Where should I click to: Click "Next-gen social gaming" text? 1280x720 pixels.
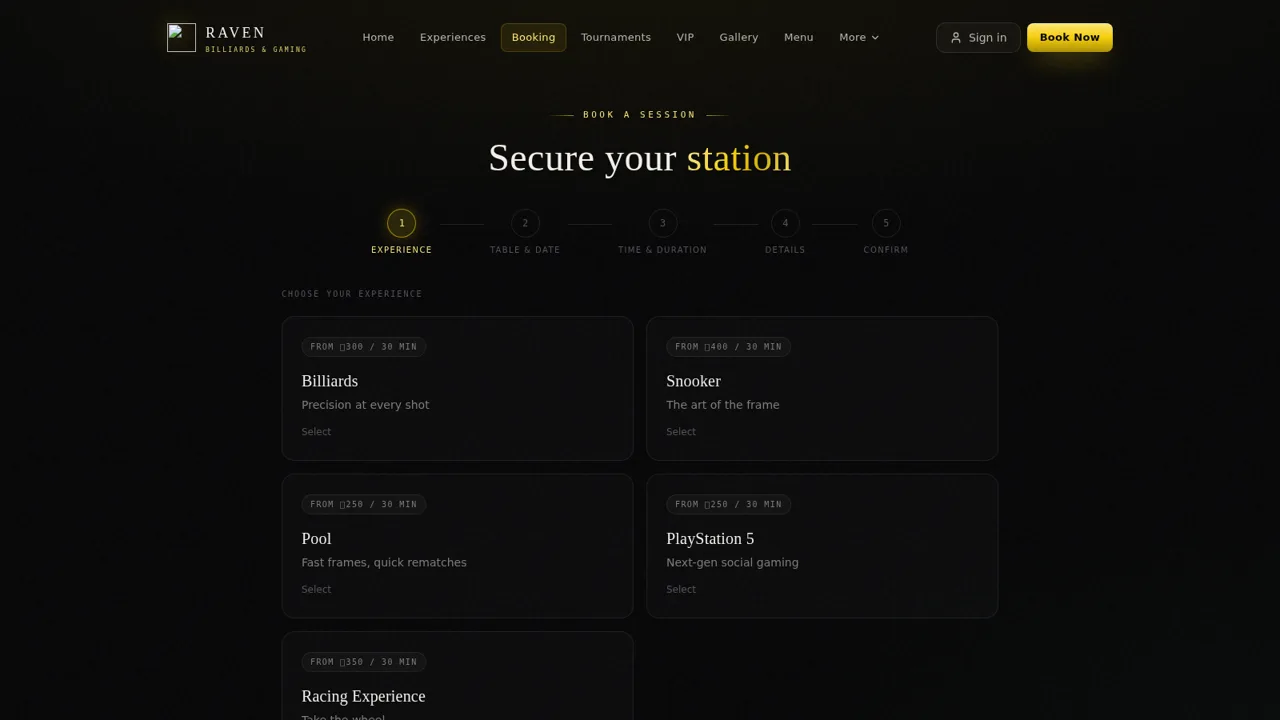732,562
